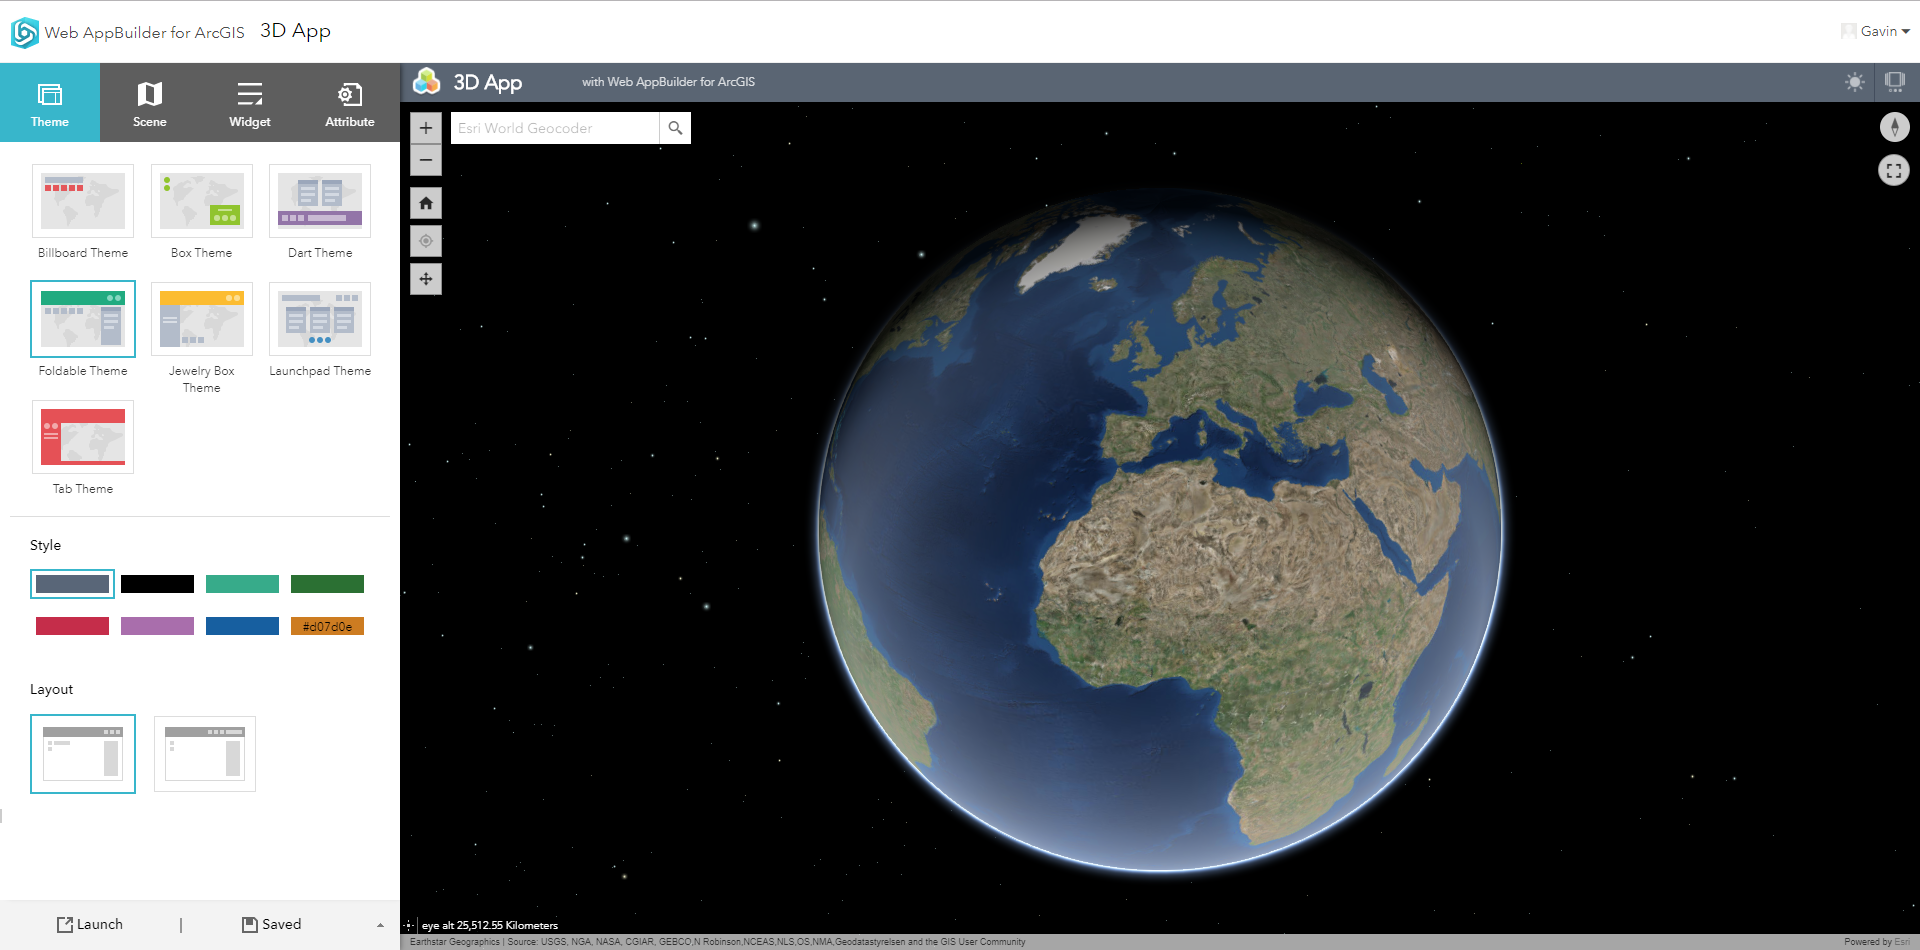Click the My Location button
The width and height of the screenshot is (1920, 950).
426,241
